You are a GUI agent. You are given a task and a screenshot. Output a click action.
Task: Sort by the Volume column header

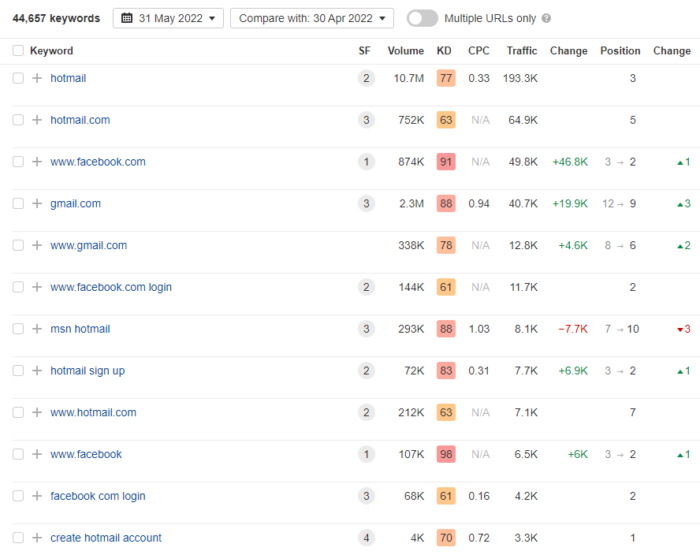coord(405,51)
